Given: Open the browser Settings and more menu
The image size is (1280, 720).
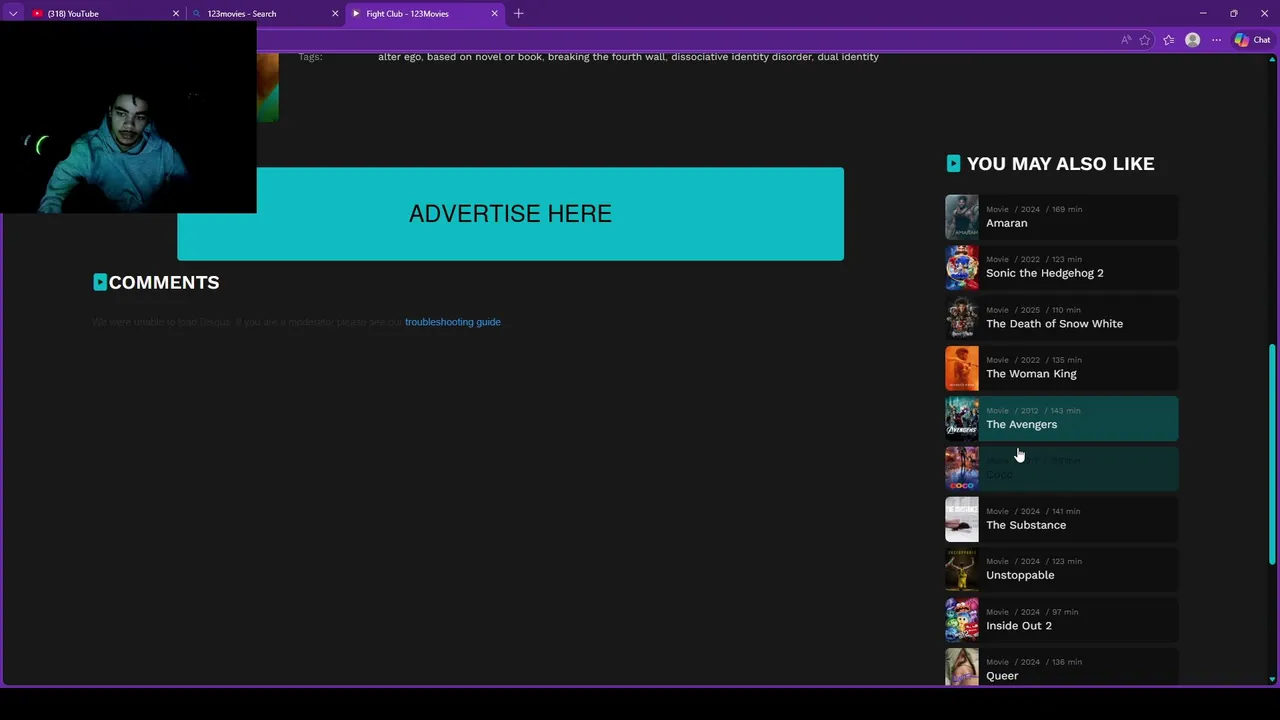Looking at the screenshot, I should tap(1216, 40).
